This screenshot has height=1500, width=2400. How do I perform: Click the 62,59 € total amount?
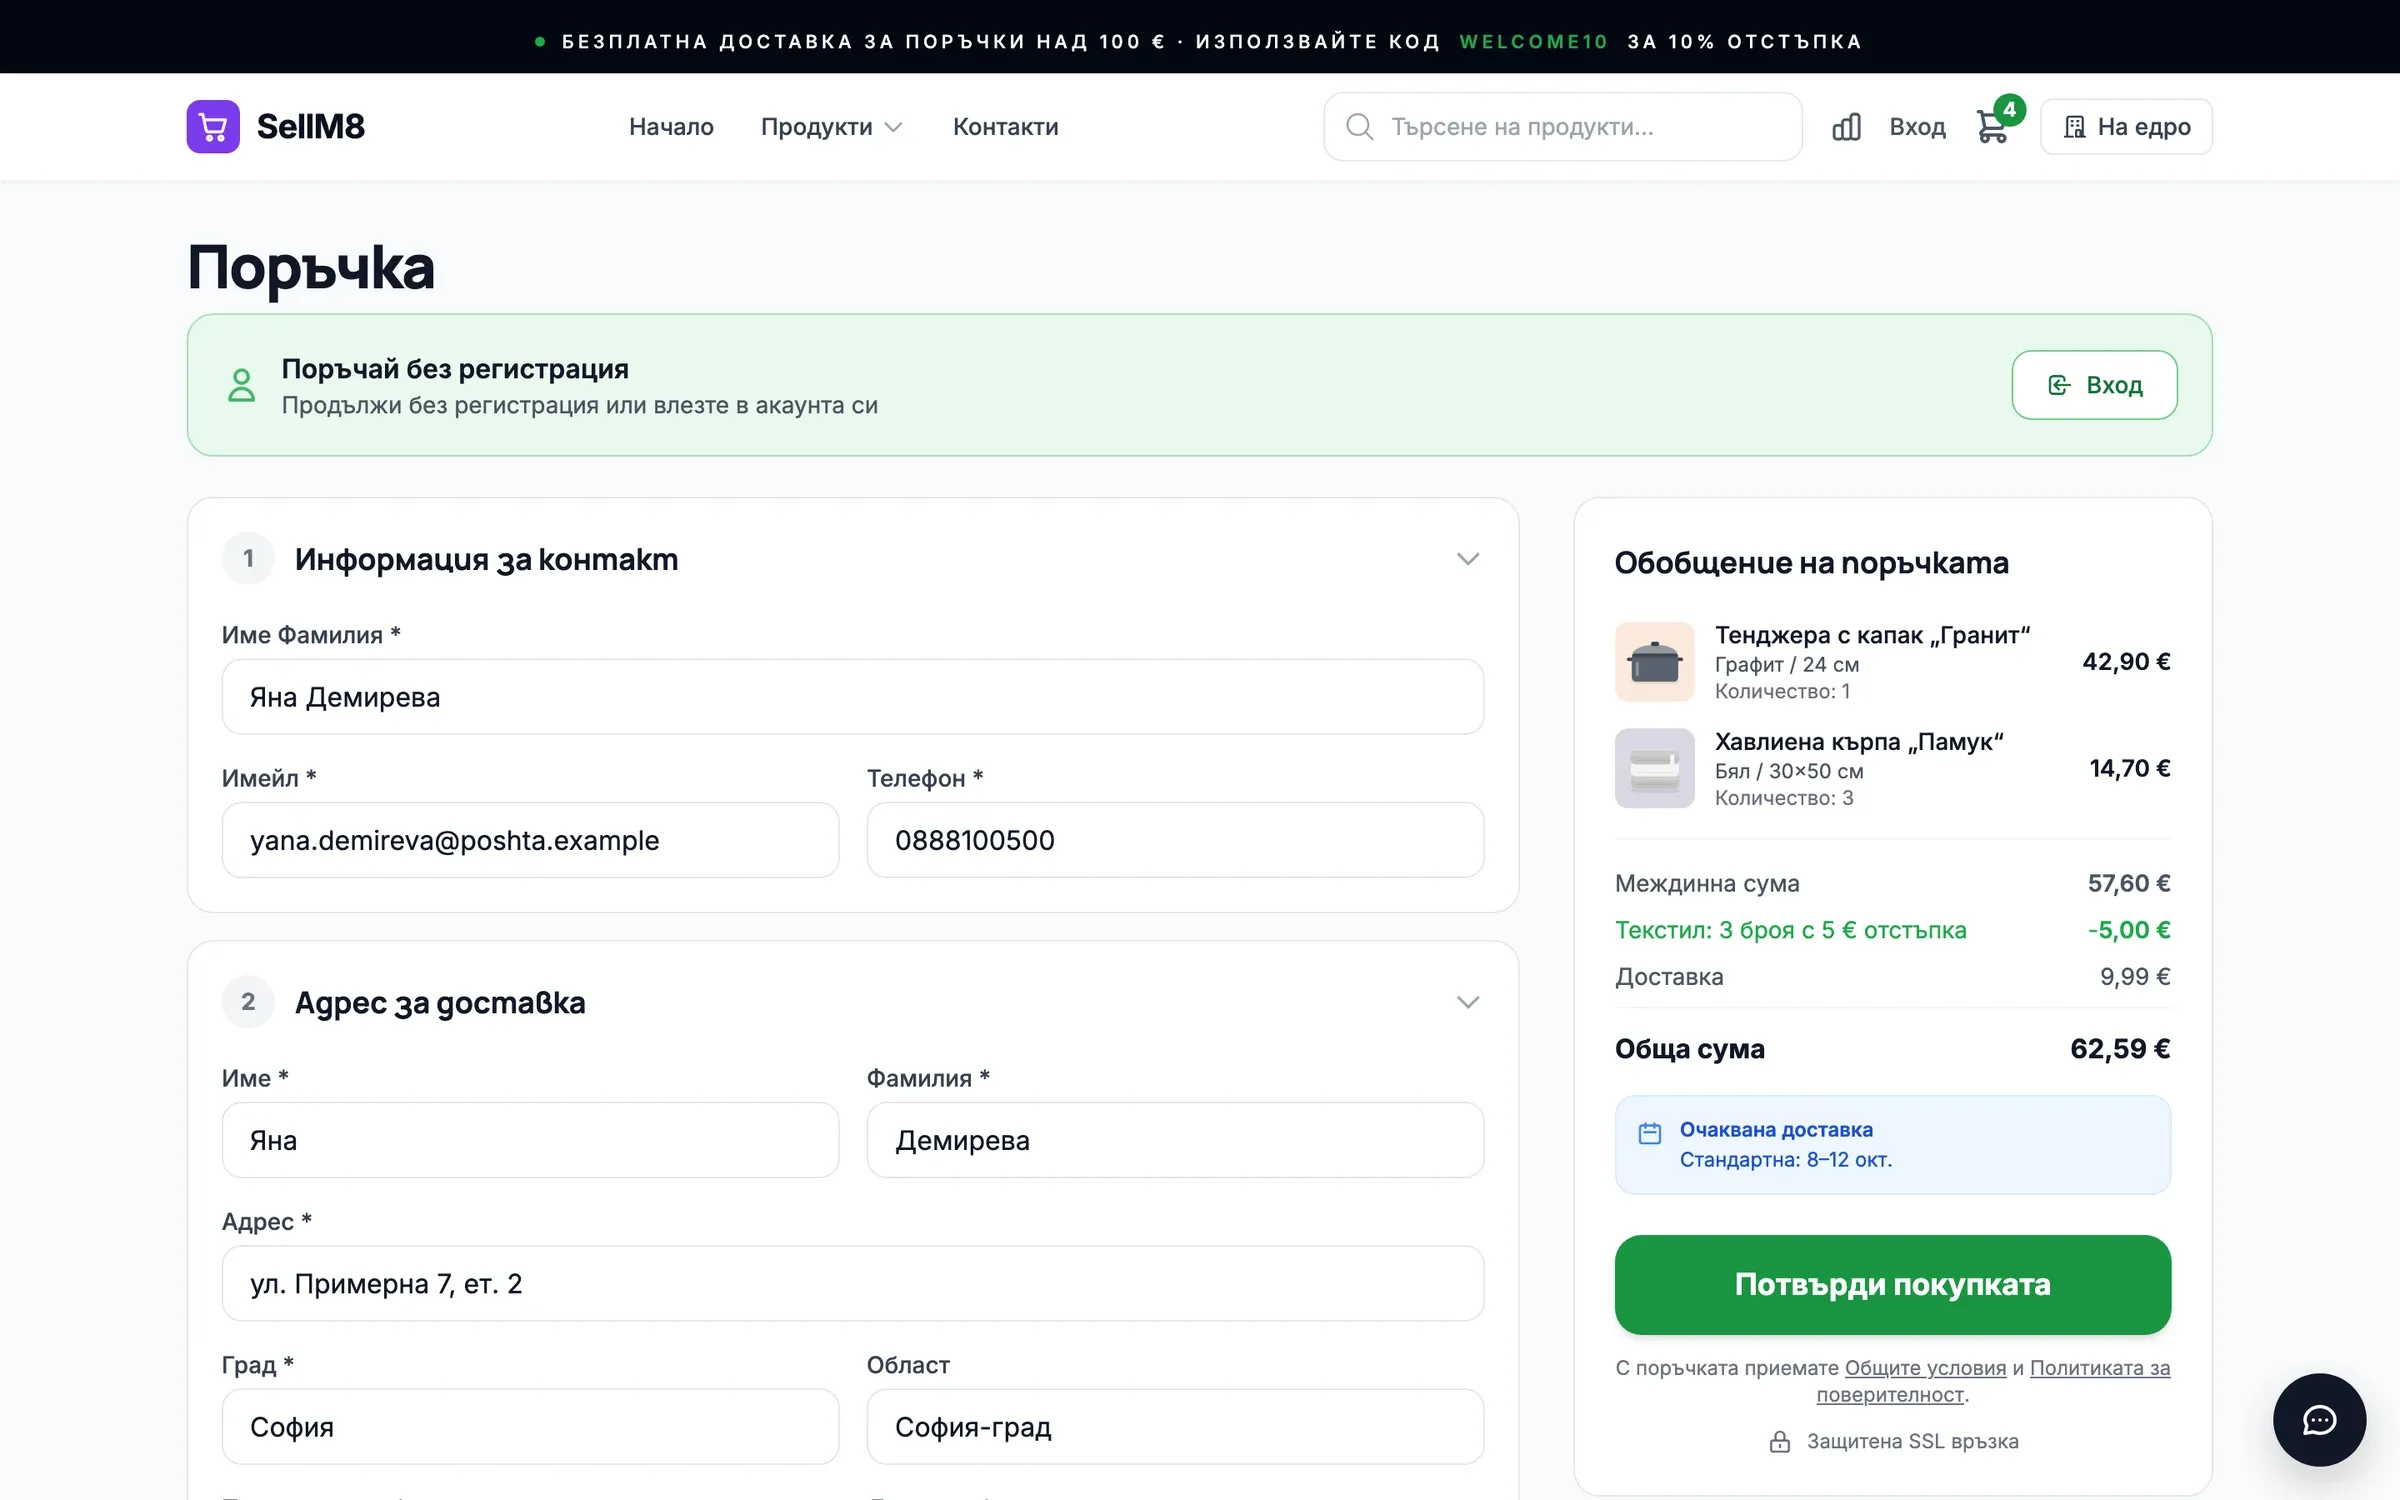pos(2120,1049)
